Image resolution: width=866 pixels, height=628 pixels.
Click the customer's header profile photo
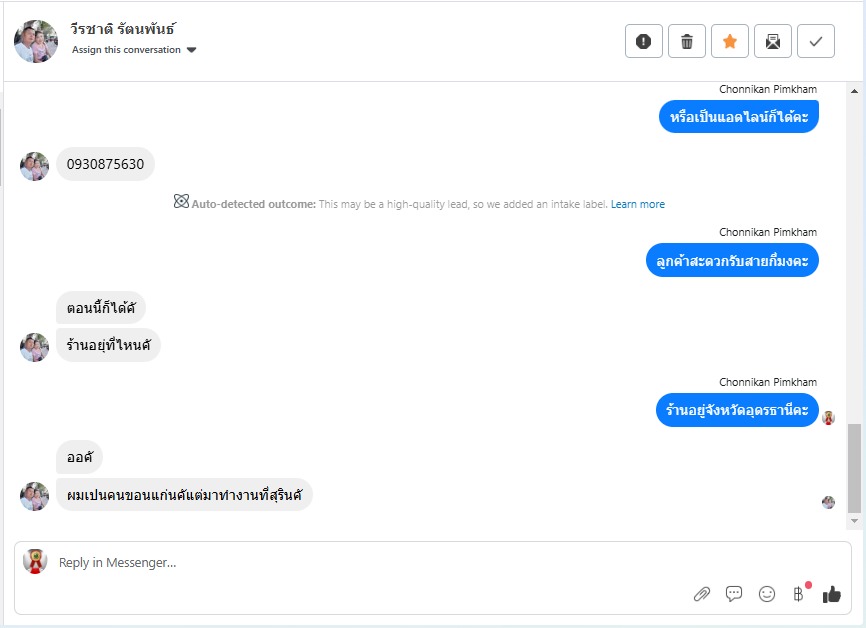coord(36,41)
